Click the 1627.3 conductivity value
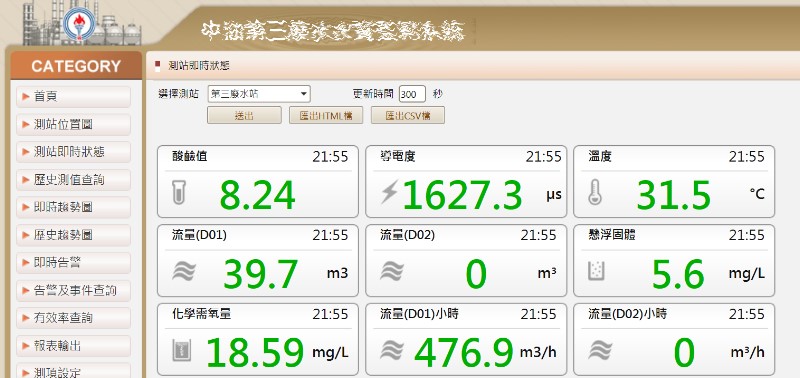Screen dimensions: 800x378 tap(462, 195)
